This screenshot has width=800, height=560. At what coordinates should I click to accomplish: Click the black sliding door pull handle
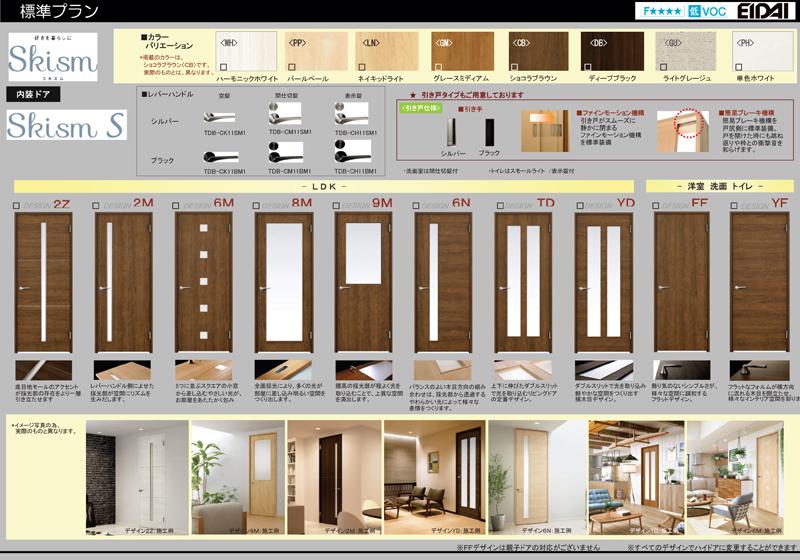click(x=489, y=132)
